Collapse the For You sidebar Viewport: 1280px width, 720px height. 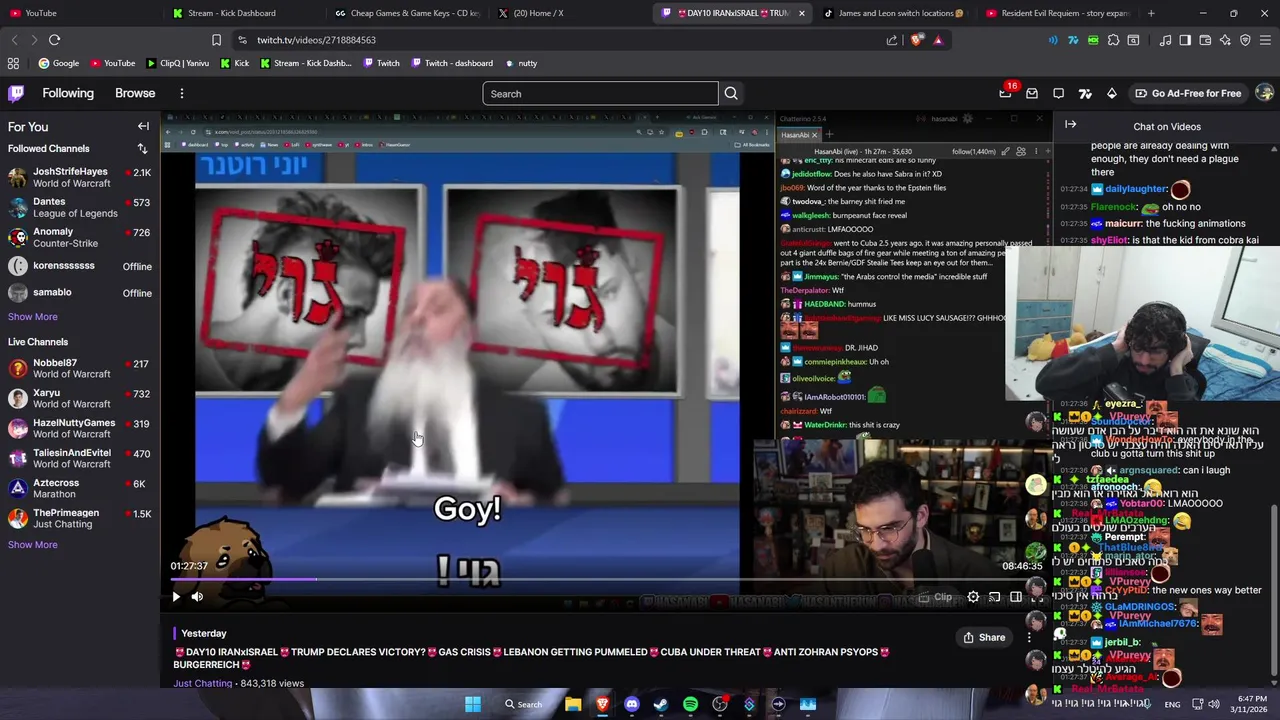click(x=143, y=127)
